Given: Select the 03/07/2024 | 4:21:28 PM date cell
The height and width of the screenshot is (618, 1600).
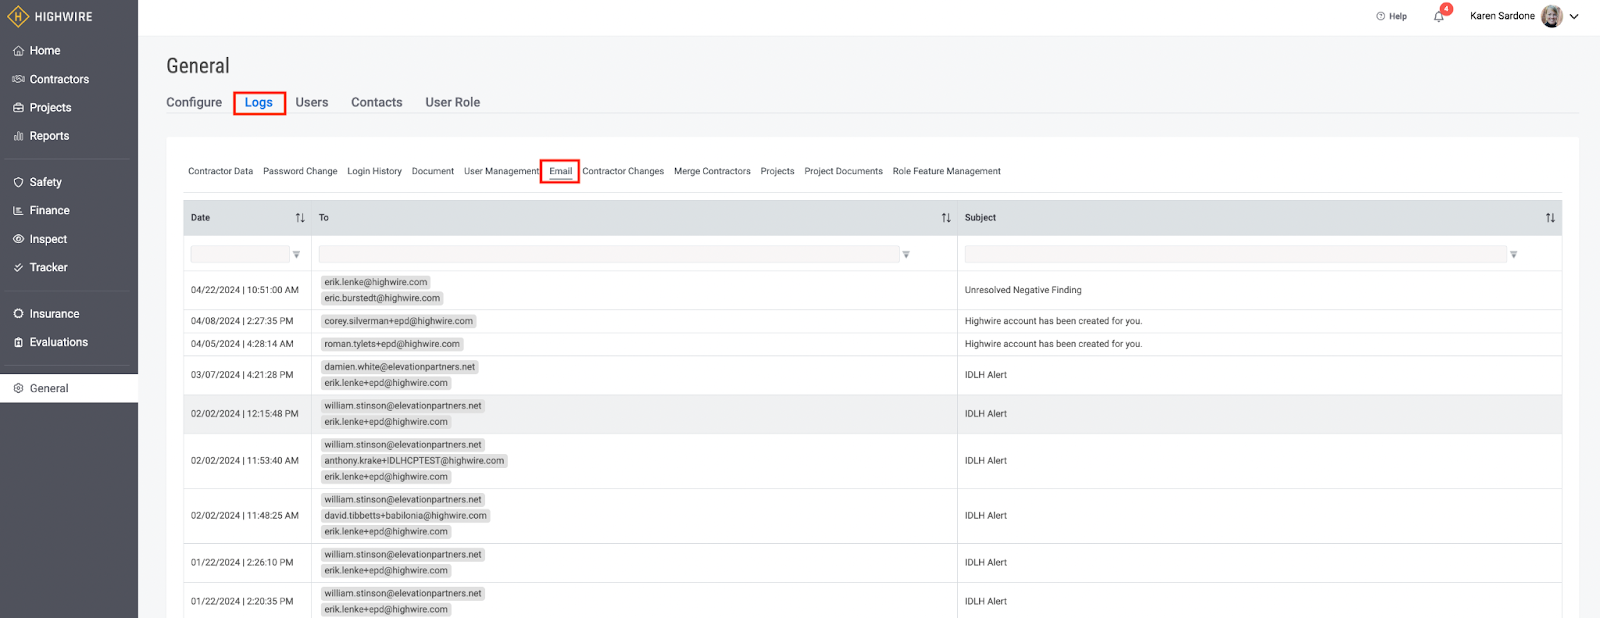Looking at the screenshot, I should coord(242,375).
